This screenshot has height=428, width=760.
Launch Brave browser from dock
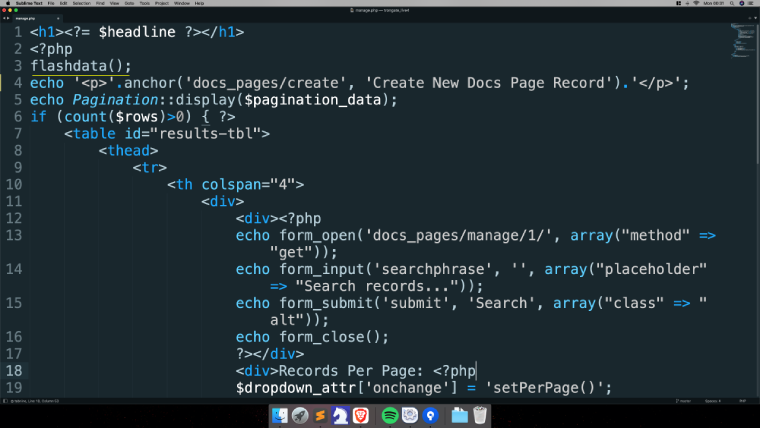pos(361,415)
